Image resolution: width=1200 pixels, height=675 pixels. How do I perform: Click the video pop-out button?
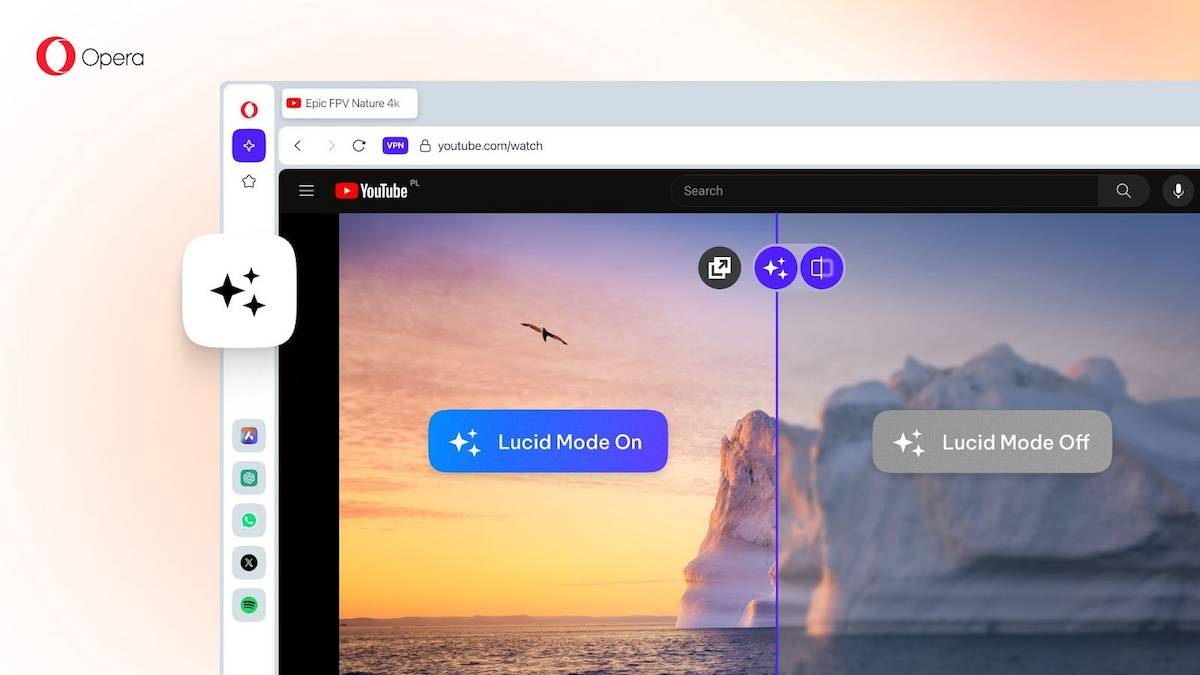pyautogui.click(x=719, y=268)
